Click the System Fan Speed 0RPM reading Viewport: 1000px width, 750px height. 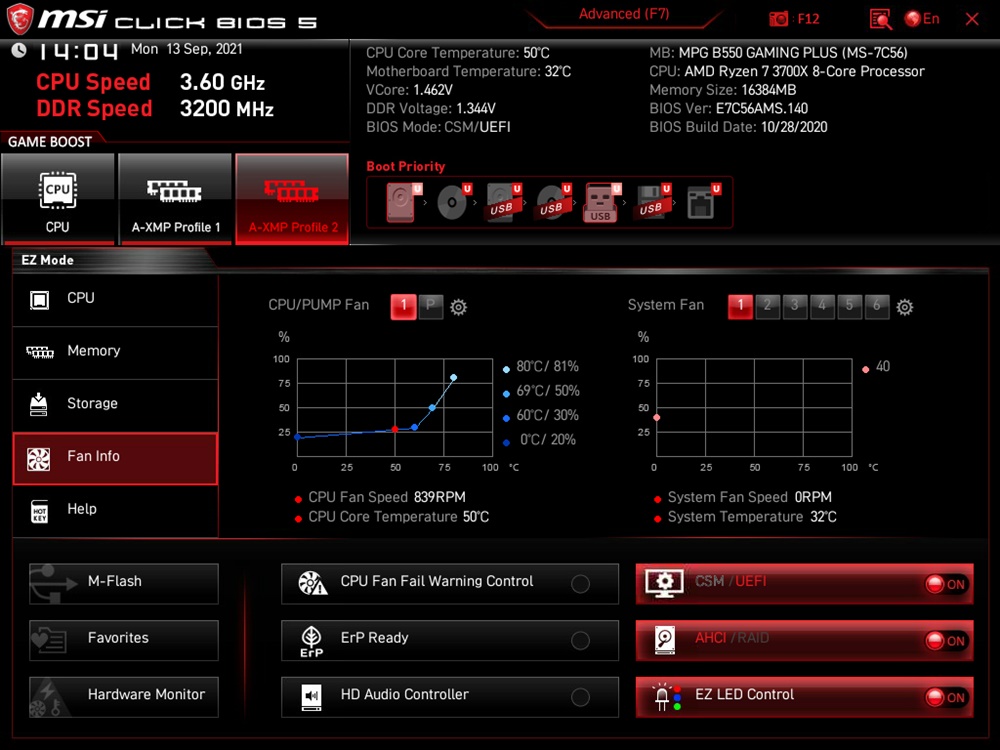(749, 497)
